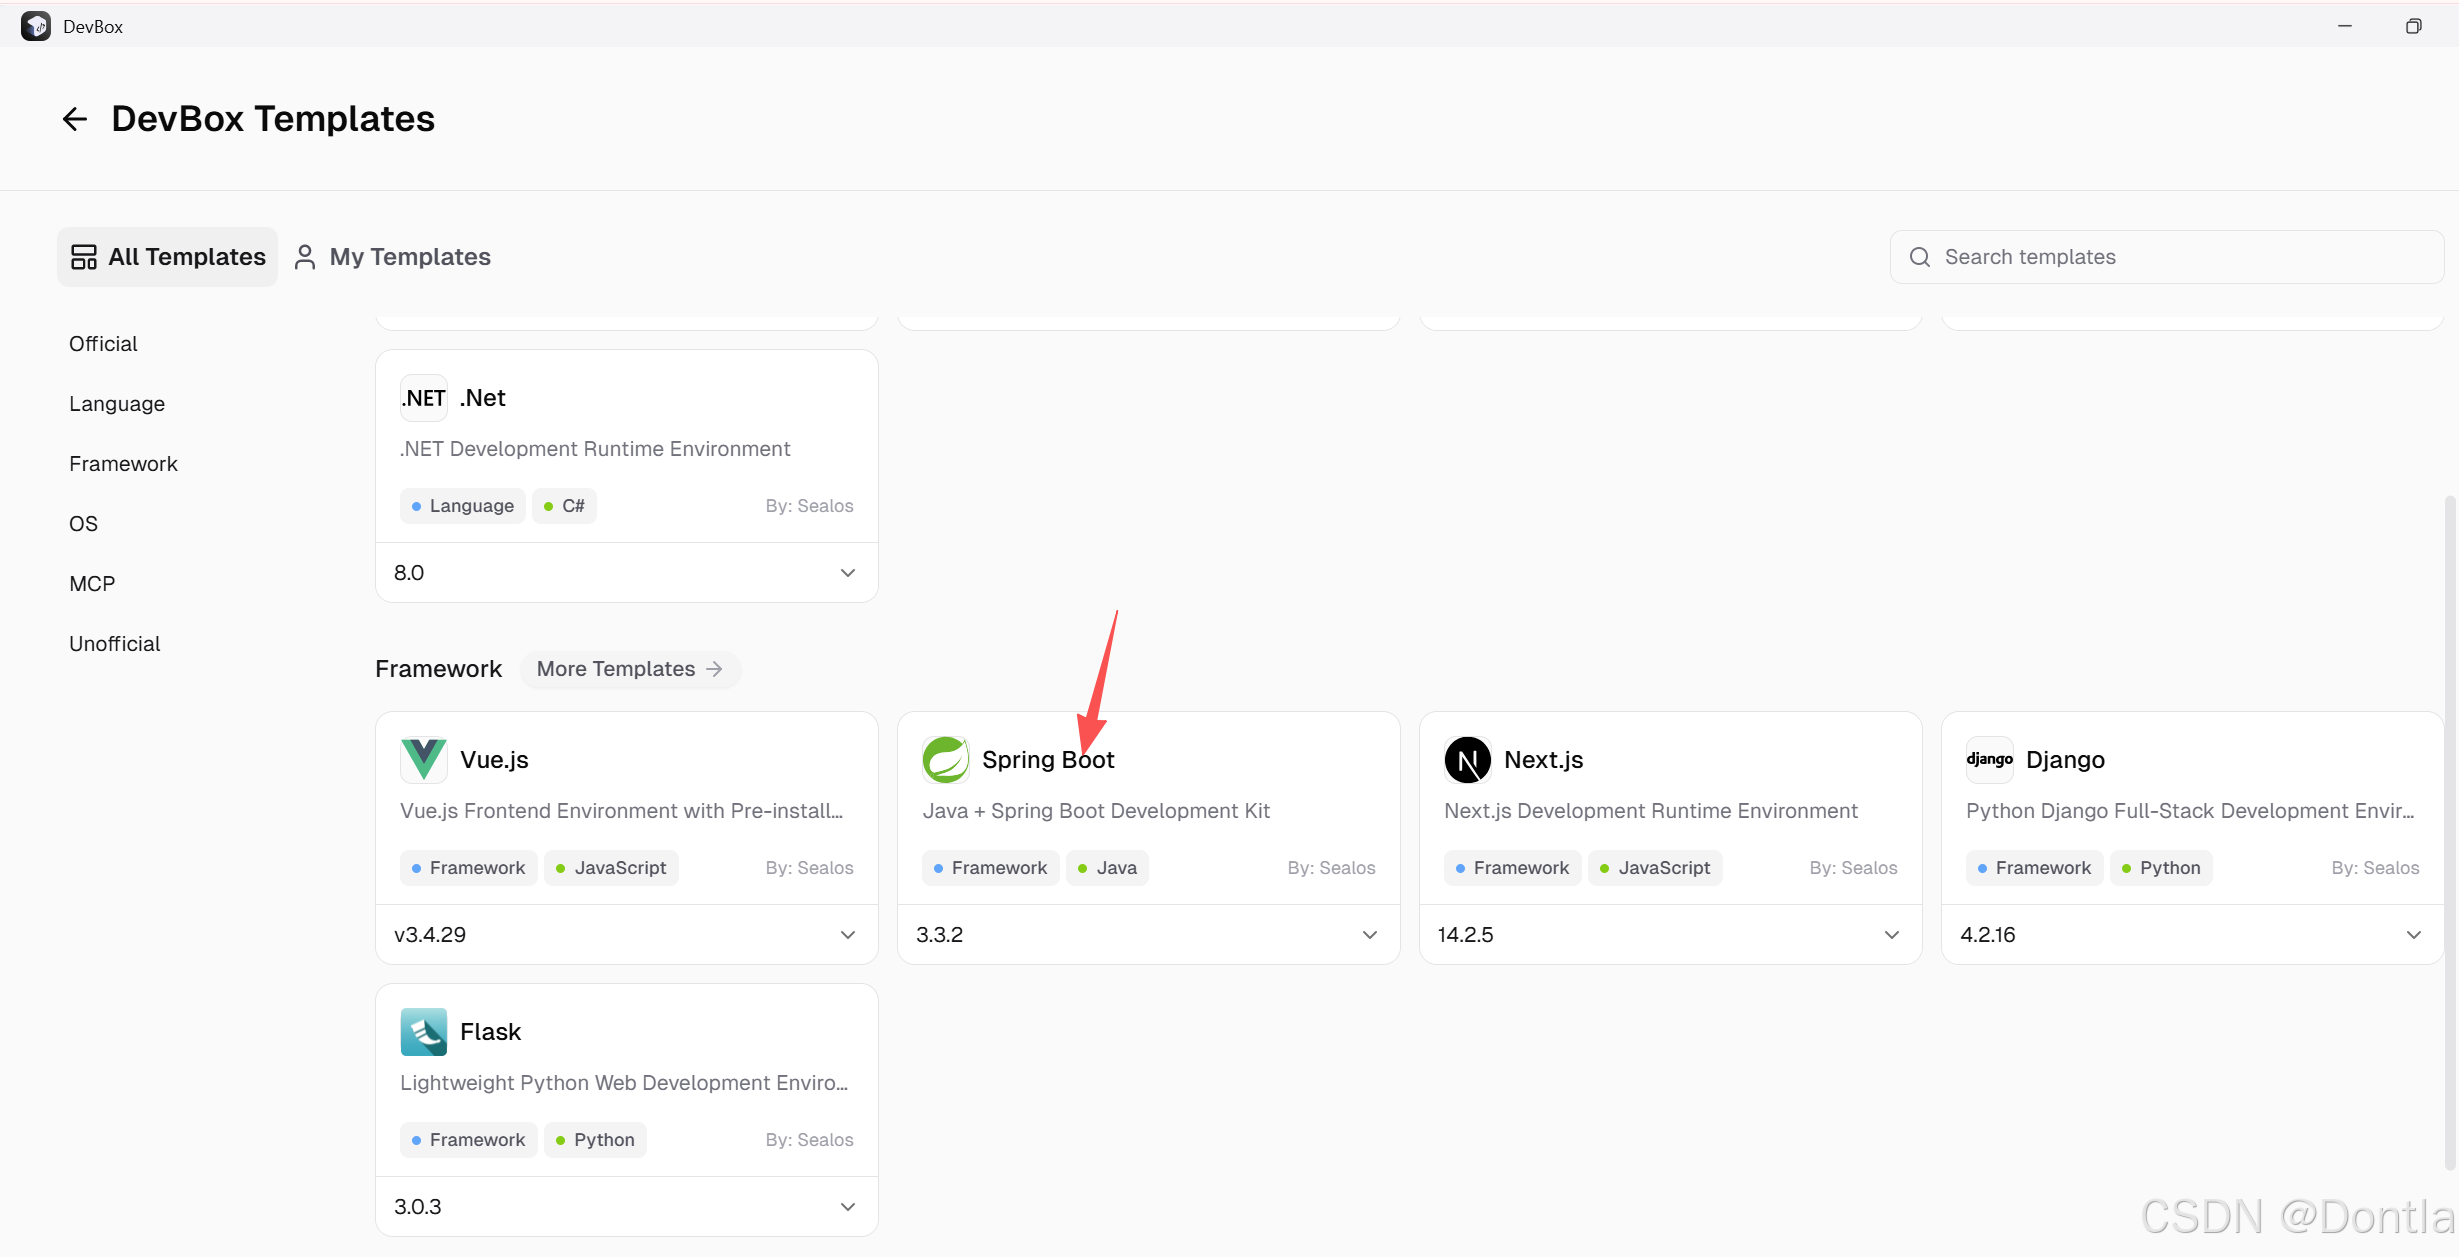Click the .Net template title
Screen dimensions: 2459x1257
click(x=482, y=398)
